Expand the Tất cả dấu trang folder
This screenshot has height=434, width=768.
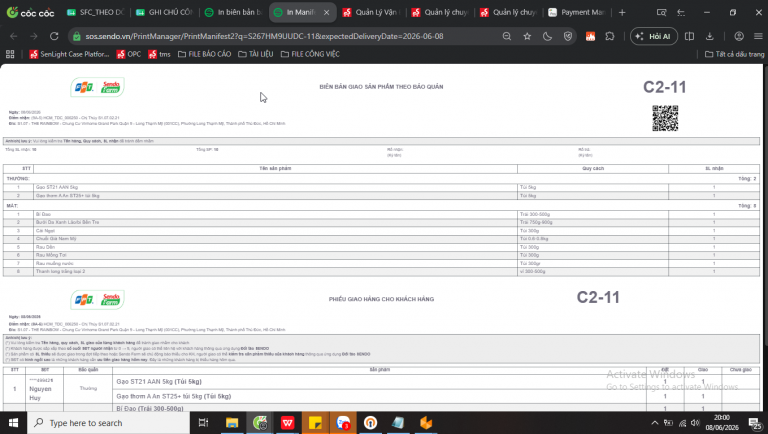click(x=734, y=54)
